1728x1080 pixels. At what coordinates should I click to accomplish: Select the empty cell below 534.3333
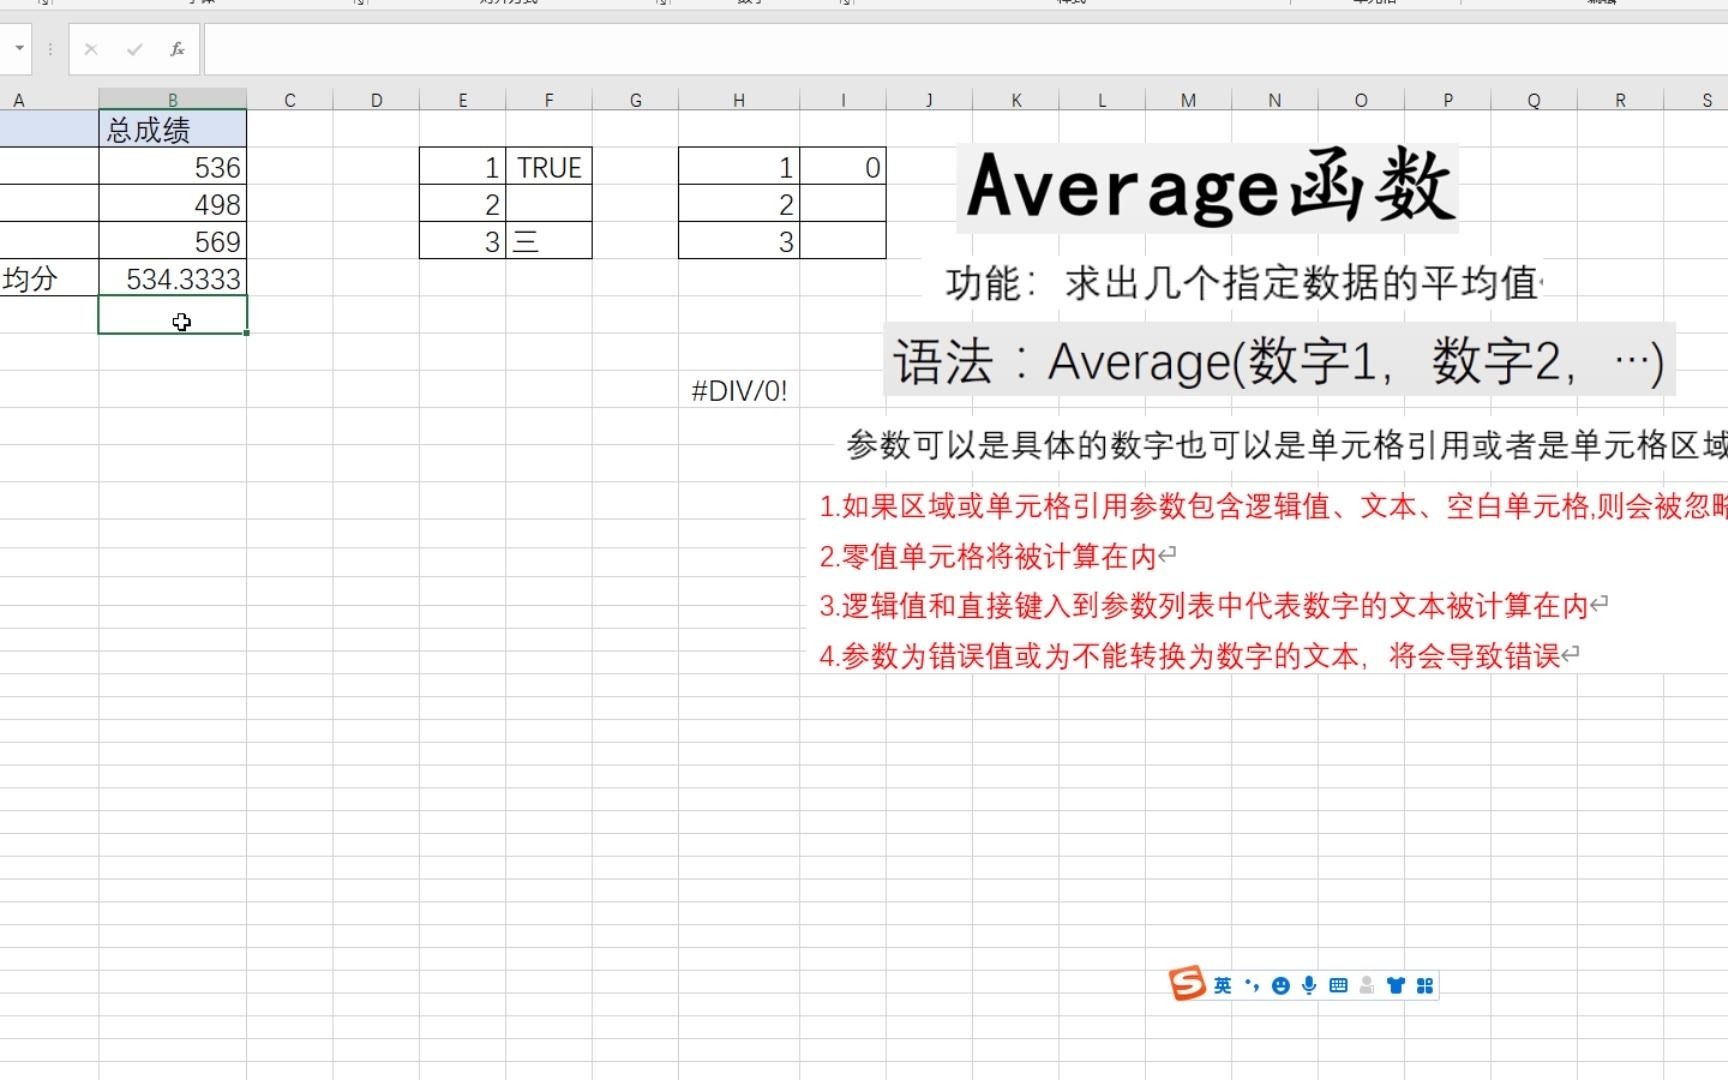[173, 315]
